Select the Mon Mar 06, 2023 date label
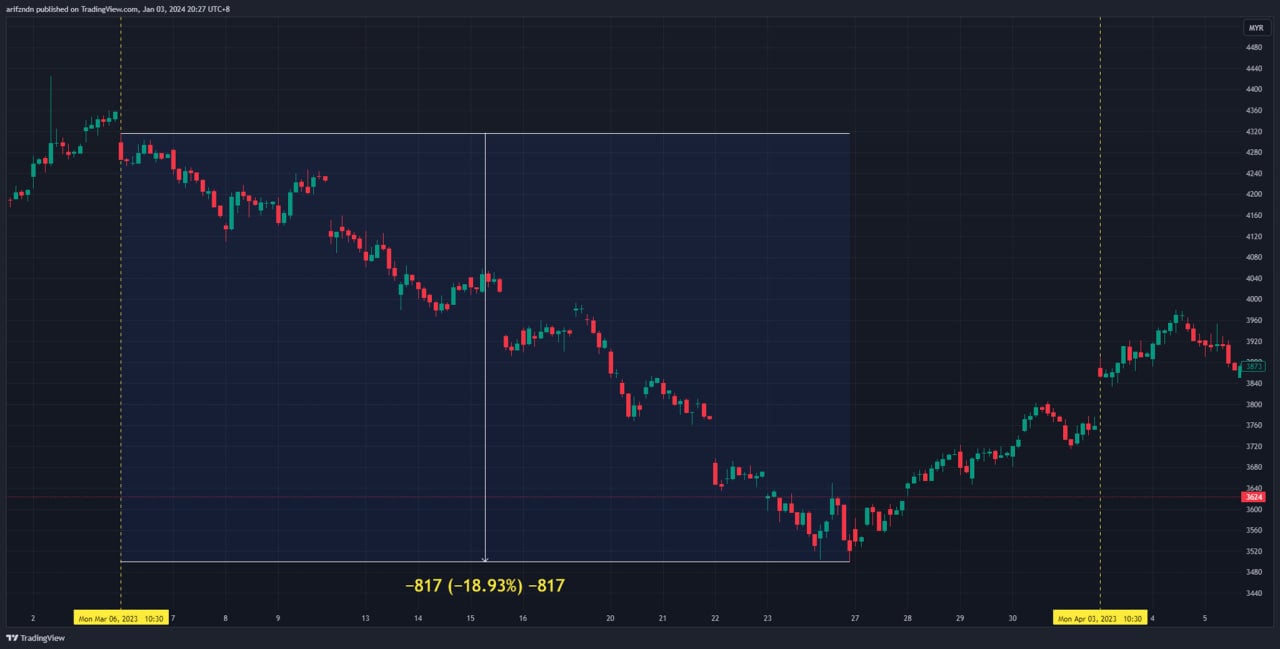 [x=121, y=618]
